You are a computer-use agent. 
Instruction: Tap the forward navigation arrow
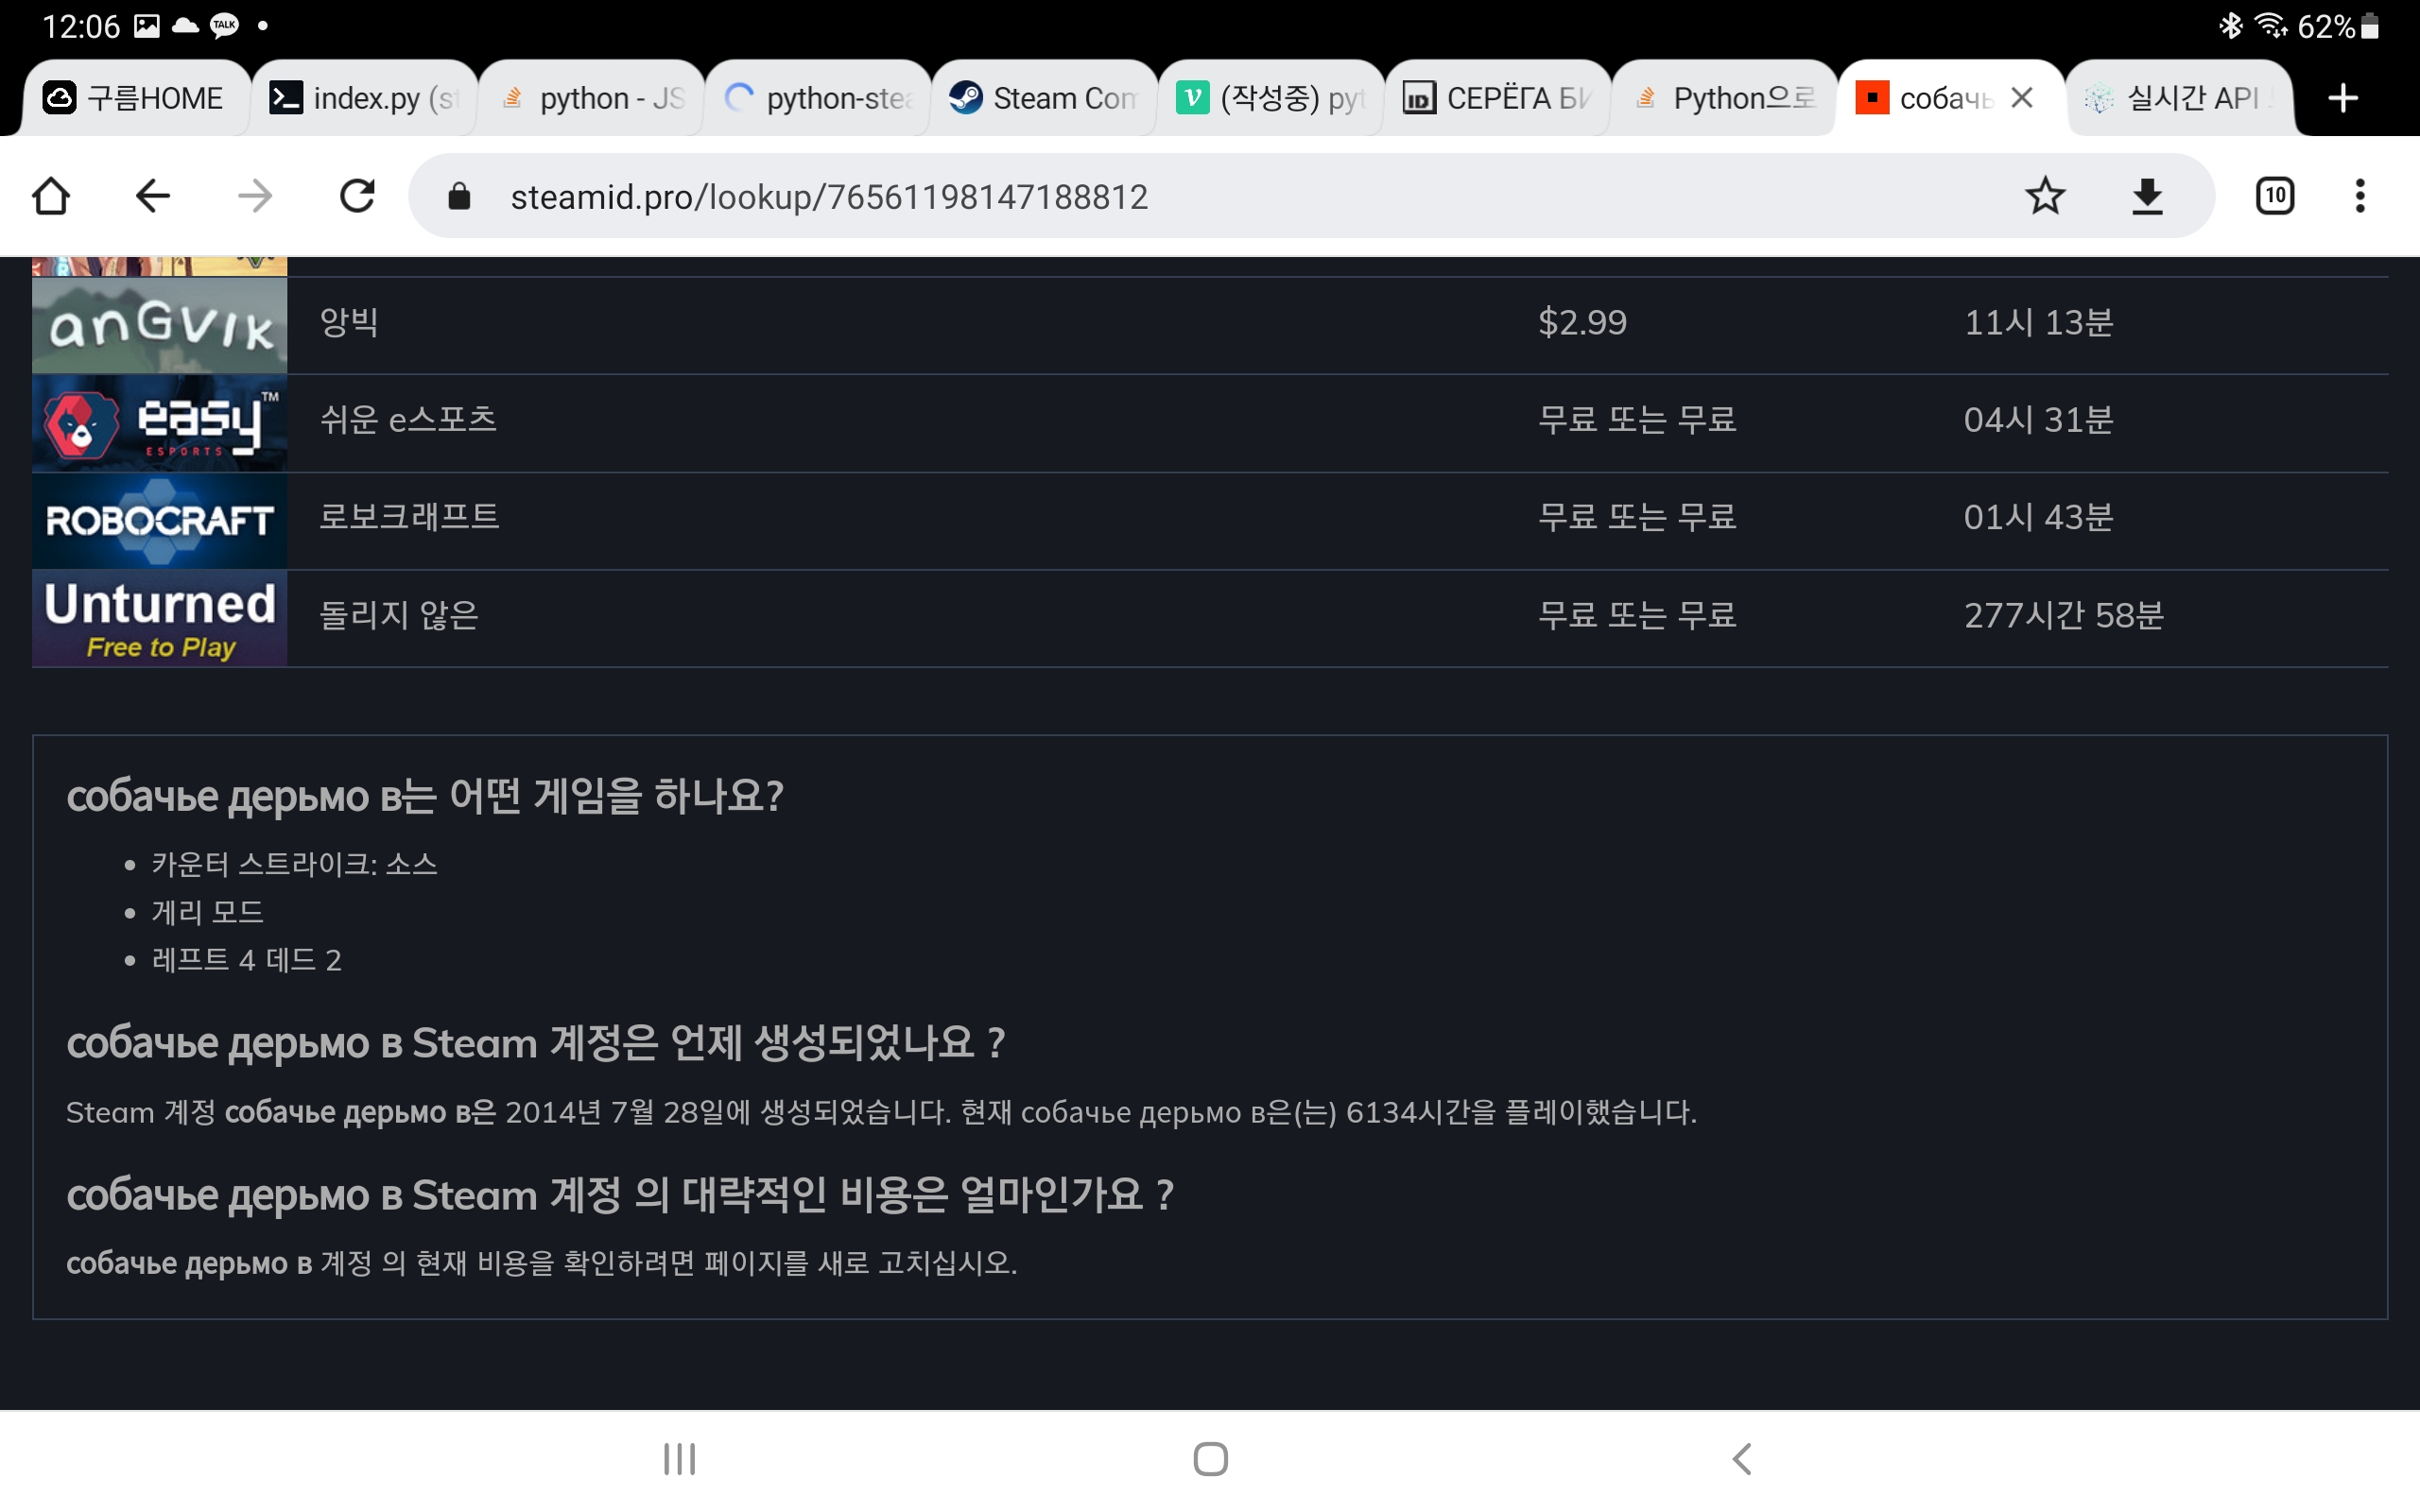point(255,196)
